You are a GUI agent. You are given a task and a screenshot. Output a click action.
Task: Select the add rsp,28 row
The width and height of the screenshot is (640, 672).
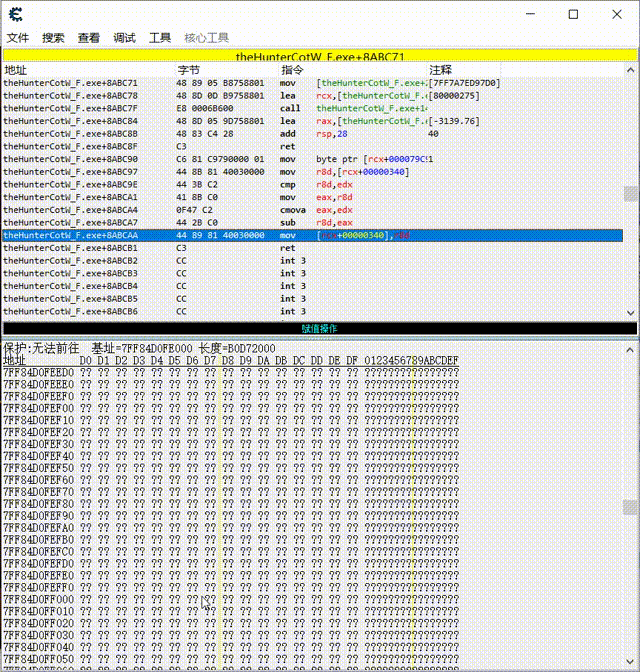pos(312,134)
